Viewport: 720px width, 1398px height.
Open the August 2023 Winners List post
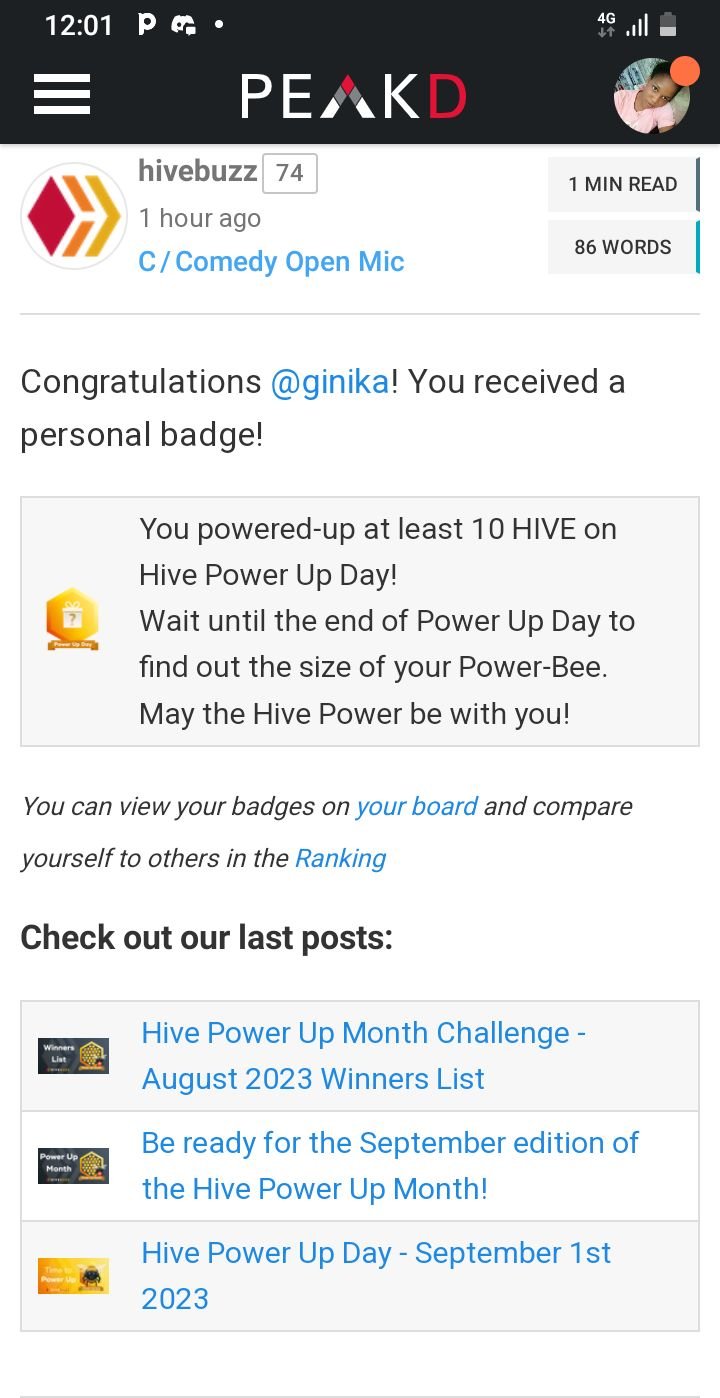364,1056
